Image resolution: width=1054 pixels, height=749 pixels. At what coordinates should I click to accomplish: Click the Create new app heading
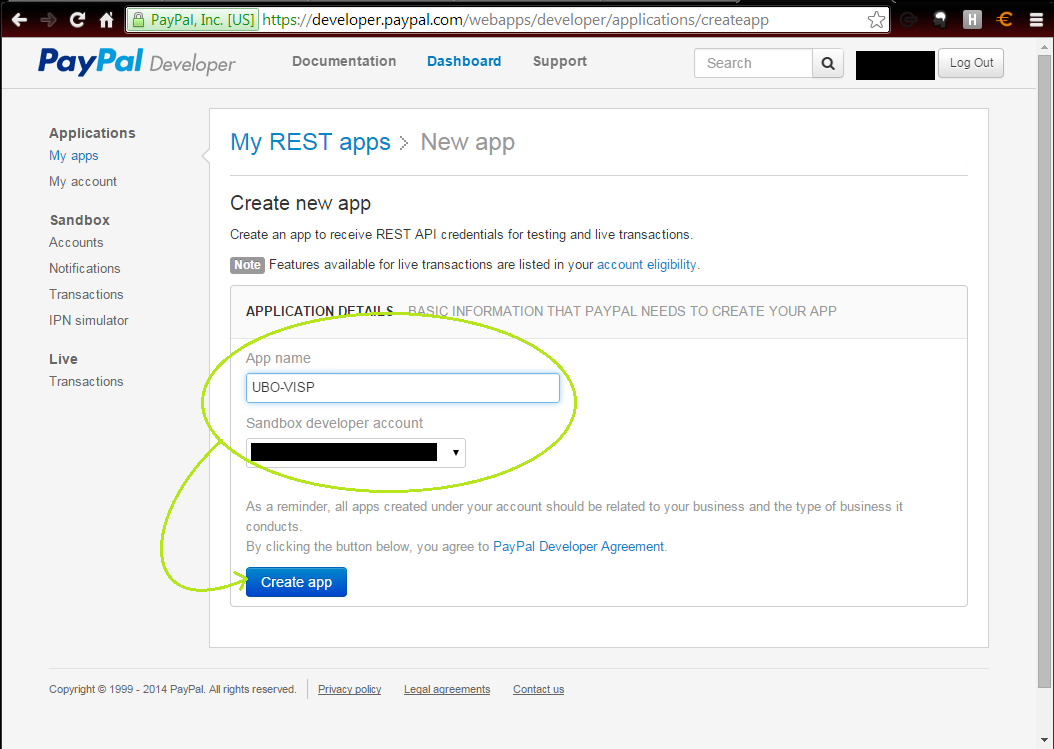[x=300, y=204]
